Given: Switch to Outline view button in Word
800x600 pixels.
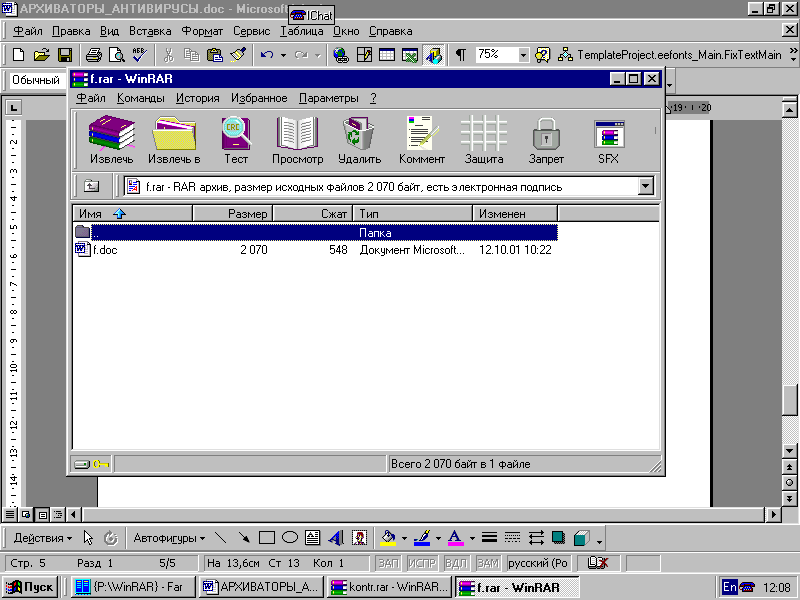Looking at the screenshot, I should pyautogui.click(x=59, y=514).
